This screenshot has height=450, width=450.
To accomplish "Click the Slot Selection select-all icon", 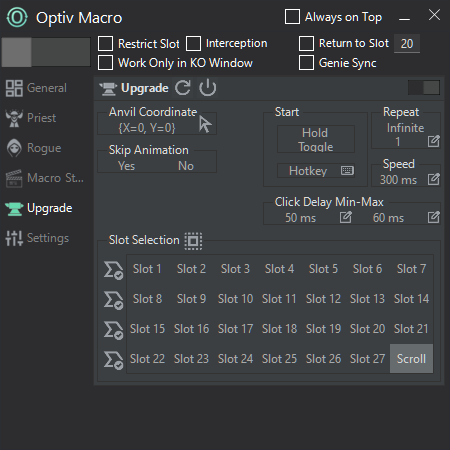I will click(193, 241).
